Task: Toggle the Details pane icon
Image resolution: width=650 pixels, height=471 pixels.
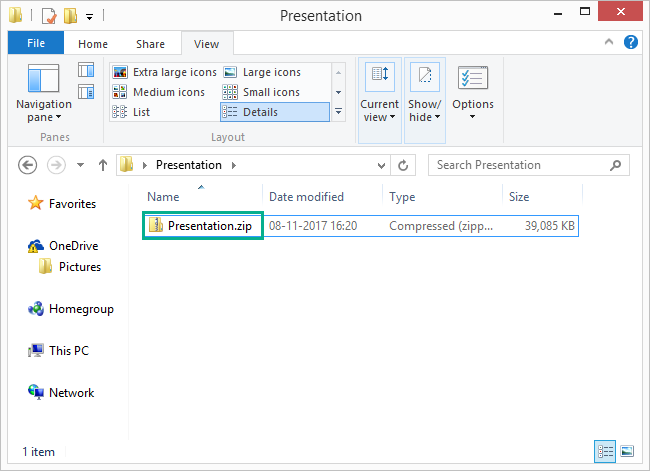Action: 86,92
